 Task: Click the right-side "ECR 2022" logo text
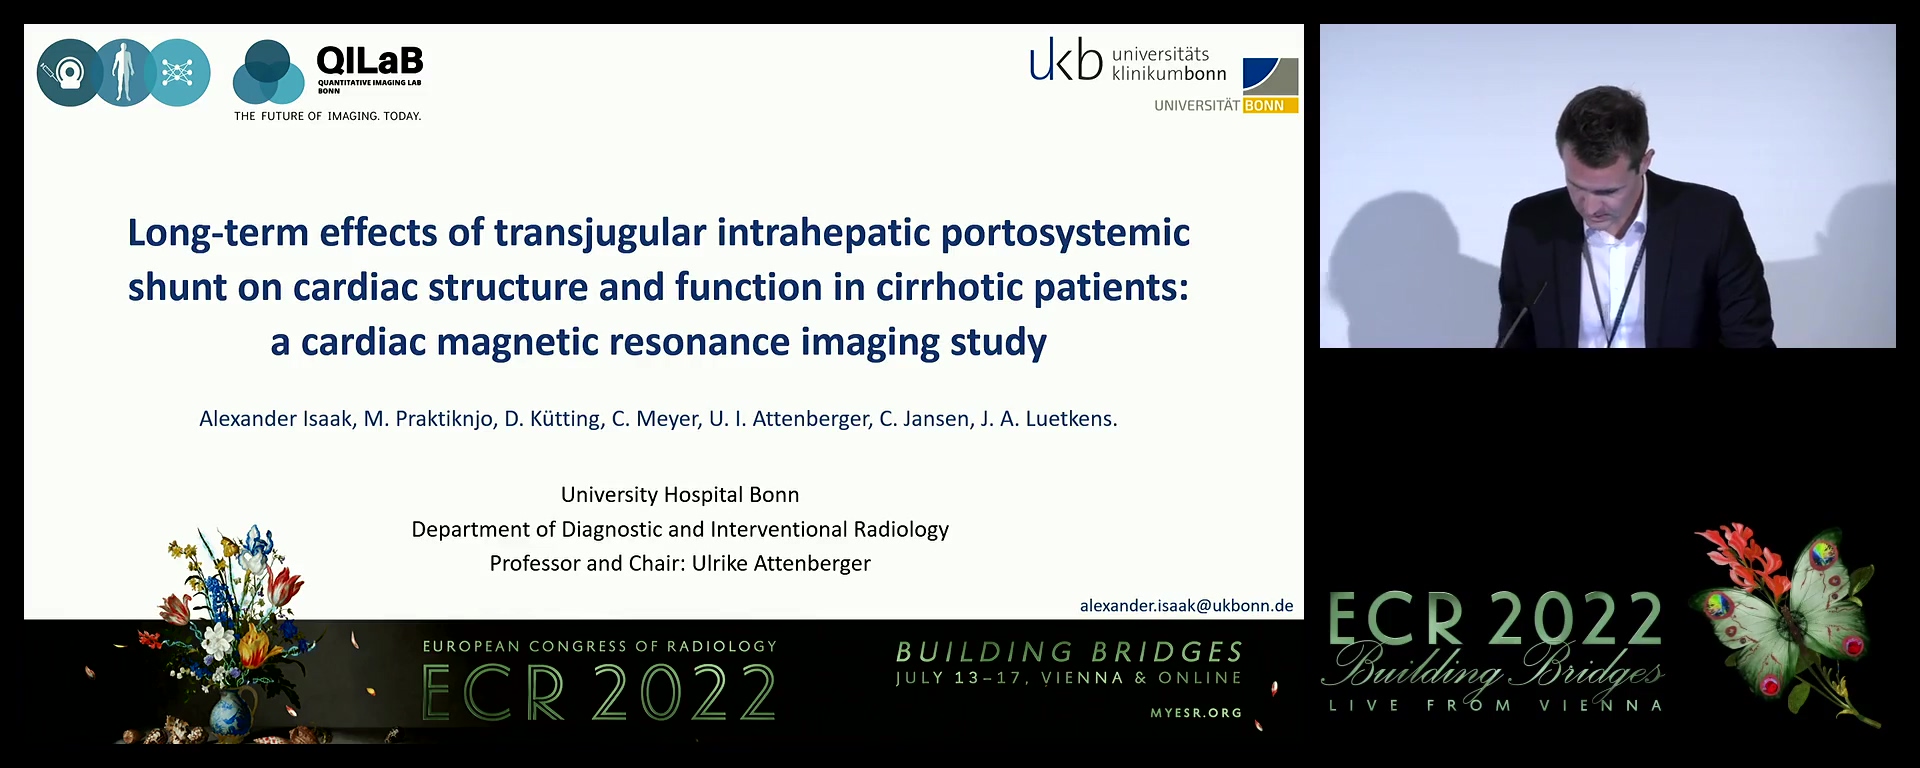click(x=1495, y=619)
